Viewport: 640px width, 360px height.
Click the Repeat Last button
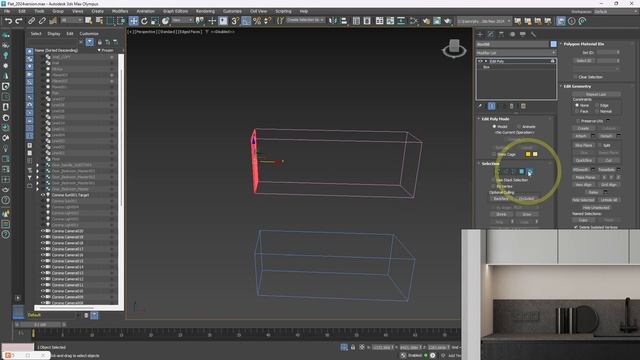click(596, 94)
